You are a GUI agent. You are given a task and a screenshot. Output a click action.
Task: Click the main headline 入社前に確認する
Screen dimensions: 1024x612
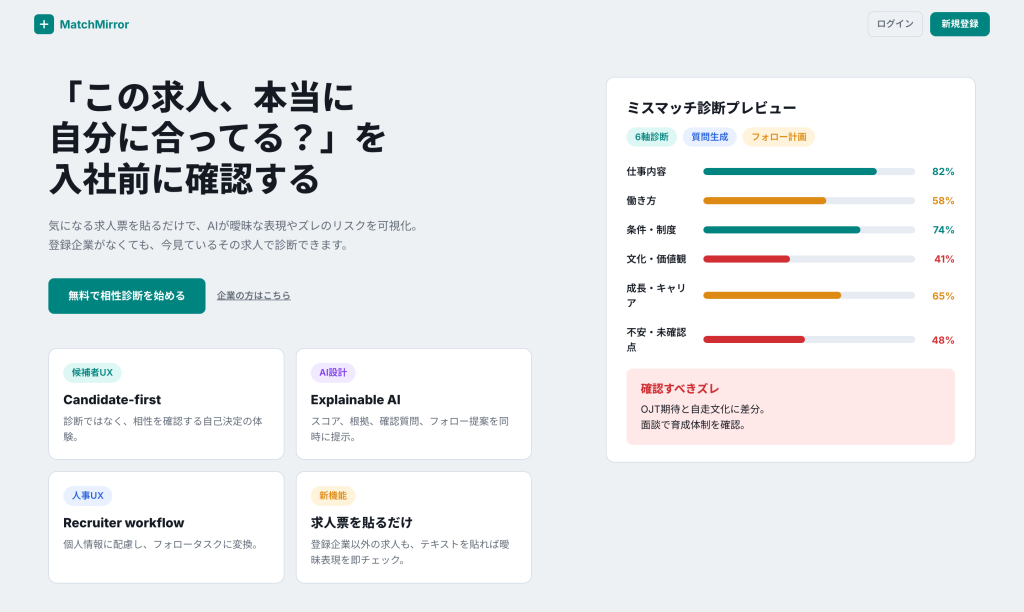[185, 179]
